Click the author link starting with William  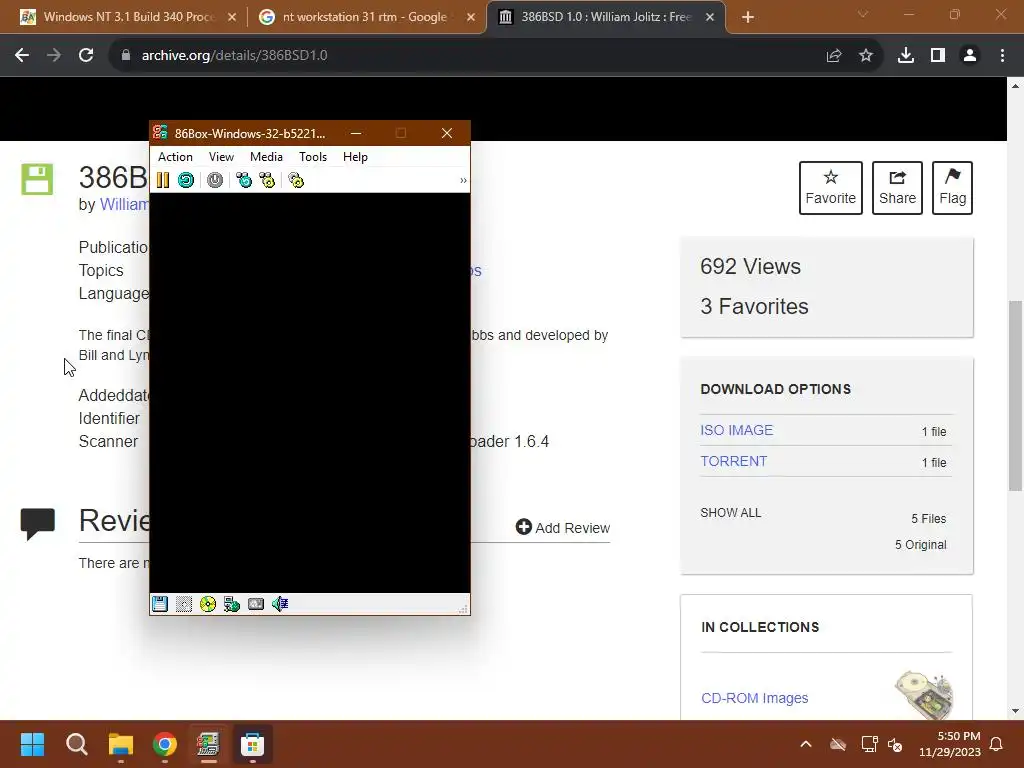(x=124, y=204)
